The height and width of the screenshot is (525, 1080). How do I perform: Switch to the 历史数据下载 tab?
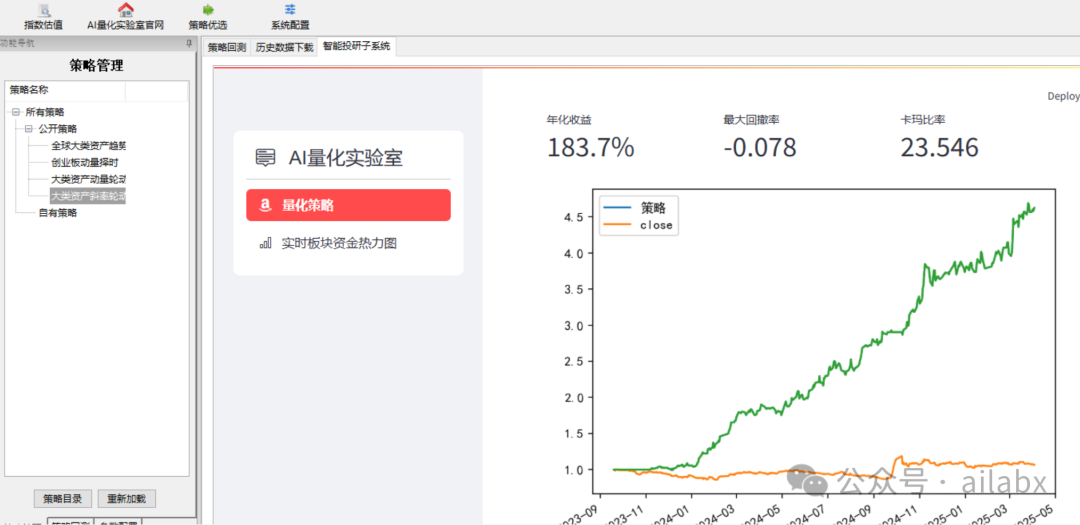[284, 48]
